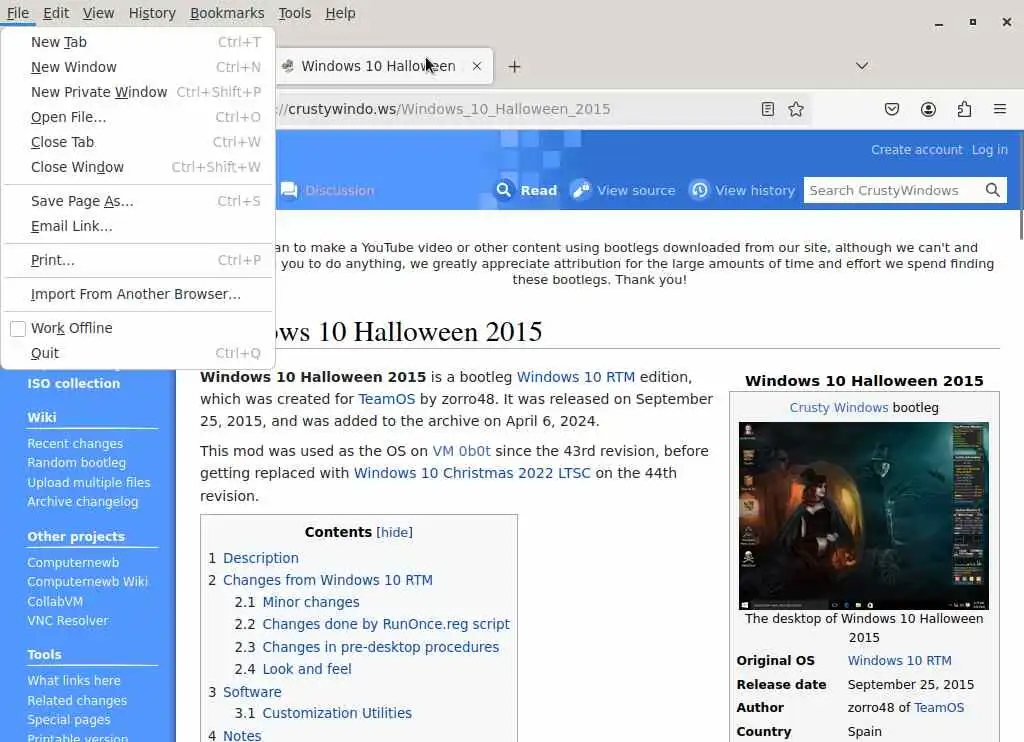Choose Quit from the File menu
Image resolution: width=1024 pixels, height=742 pixels.
coord(138,353)
